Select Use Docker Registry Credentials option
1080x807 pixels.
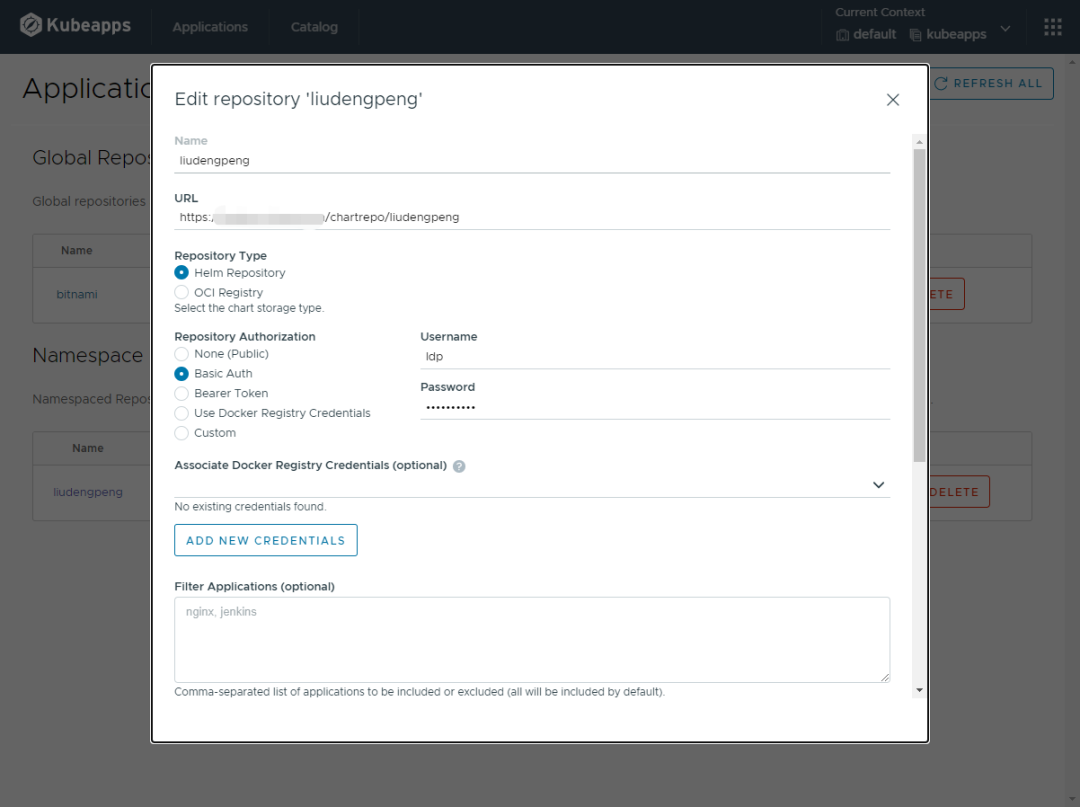(182, 413)
